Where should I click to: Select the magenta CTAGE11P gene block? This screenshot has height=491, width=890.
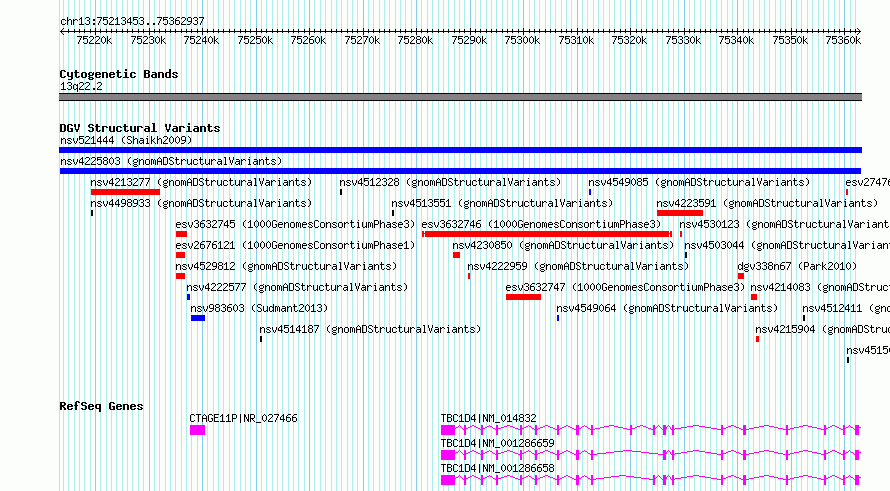click(x=198, y=430)
